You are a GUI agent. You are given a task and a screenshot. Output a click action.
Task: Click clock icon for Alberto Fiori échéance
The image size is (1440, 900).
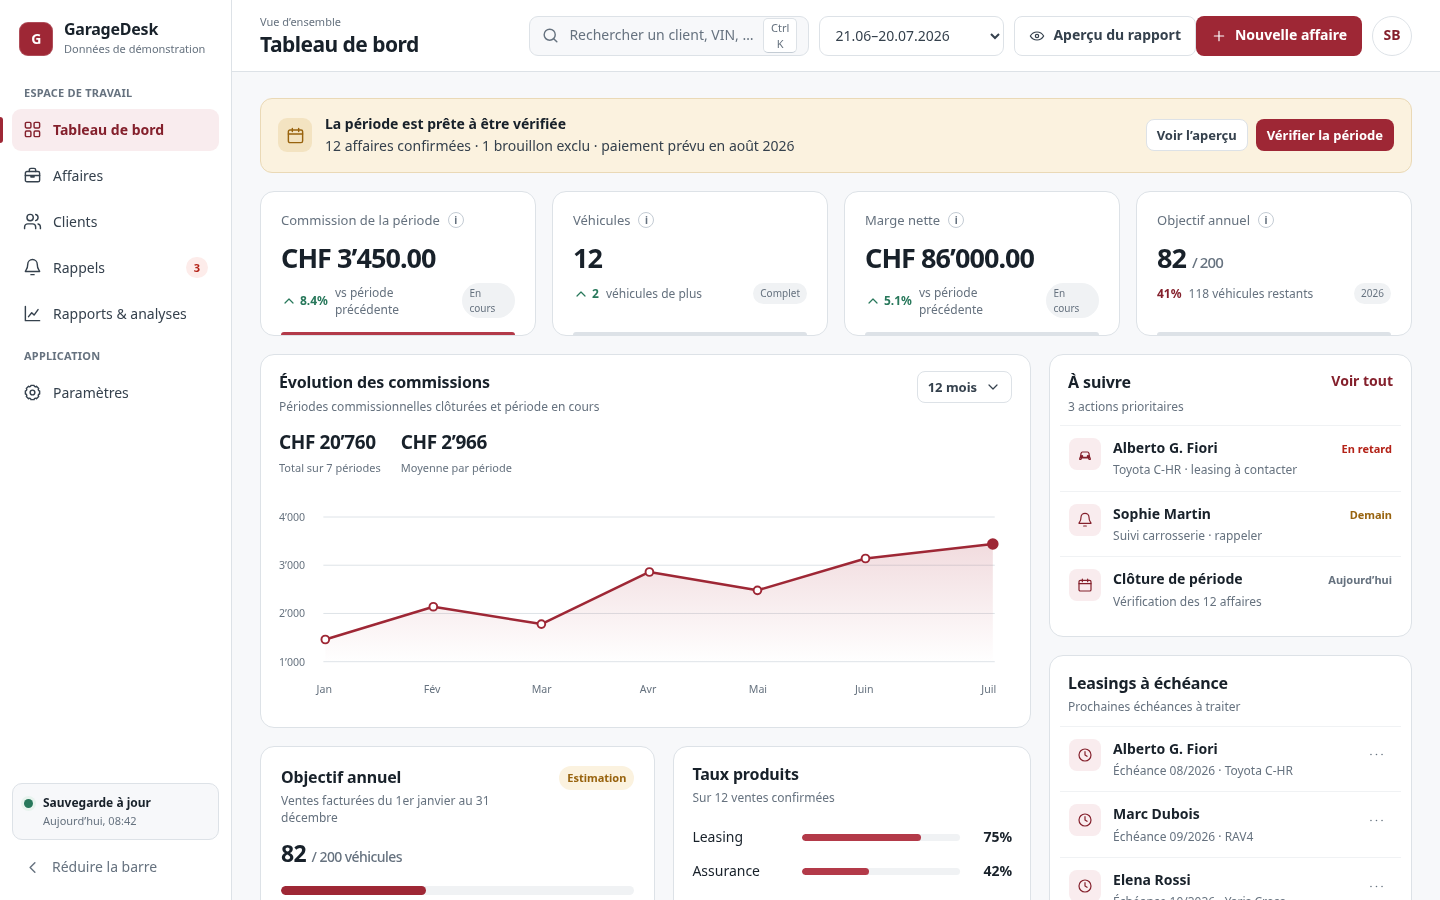1085,755
